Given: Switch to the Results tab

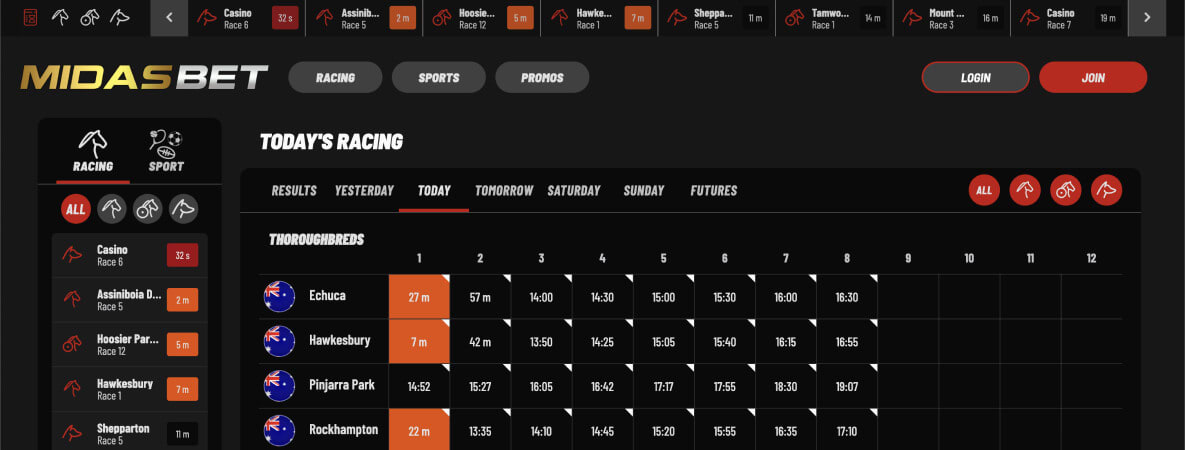Looking at the screenshot, I should tap(294, 191).
